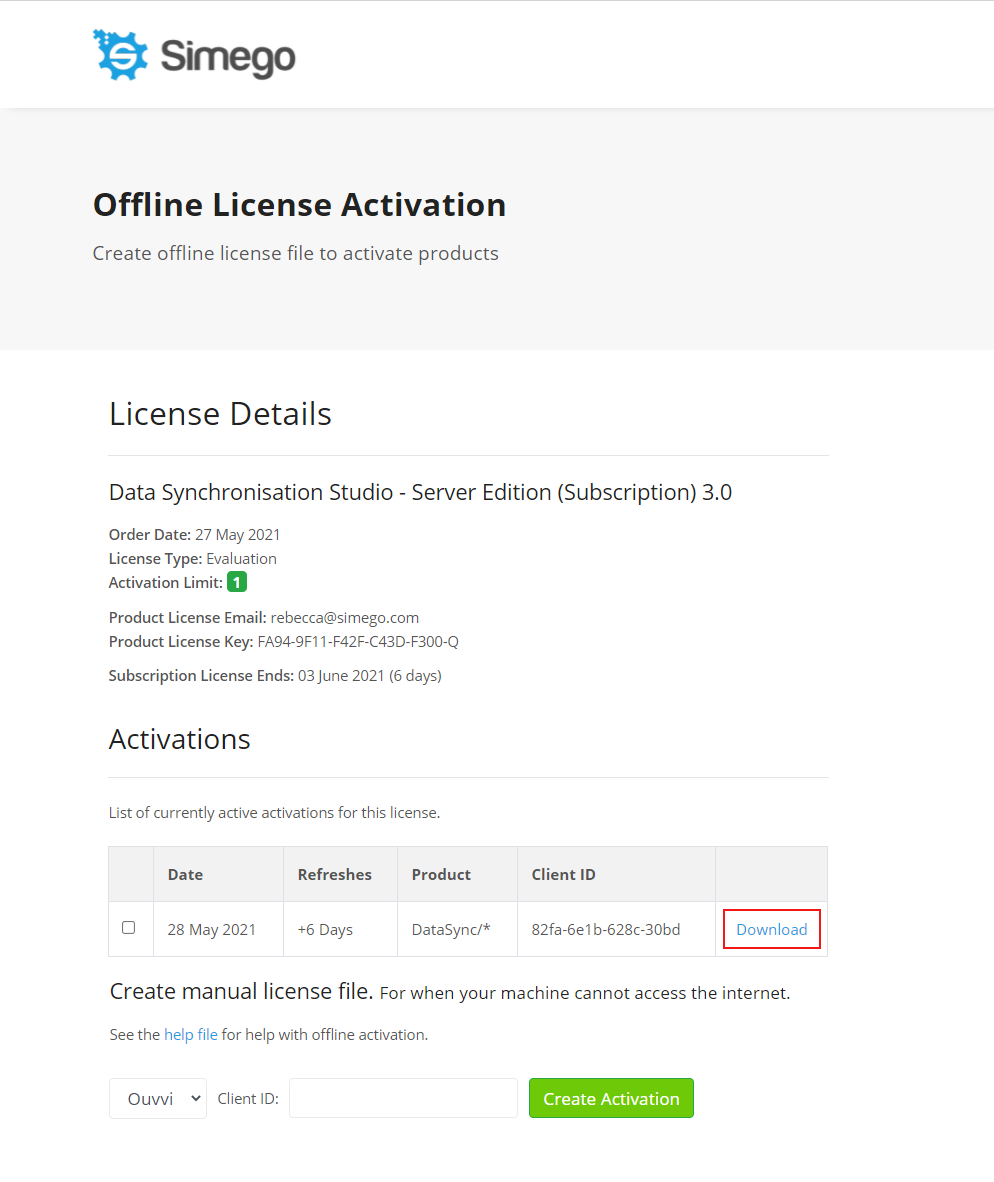Click the Create manual license file heading
This screenshot has height=1182, width=994.
tap(241, 991)
